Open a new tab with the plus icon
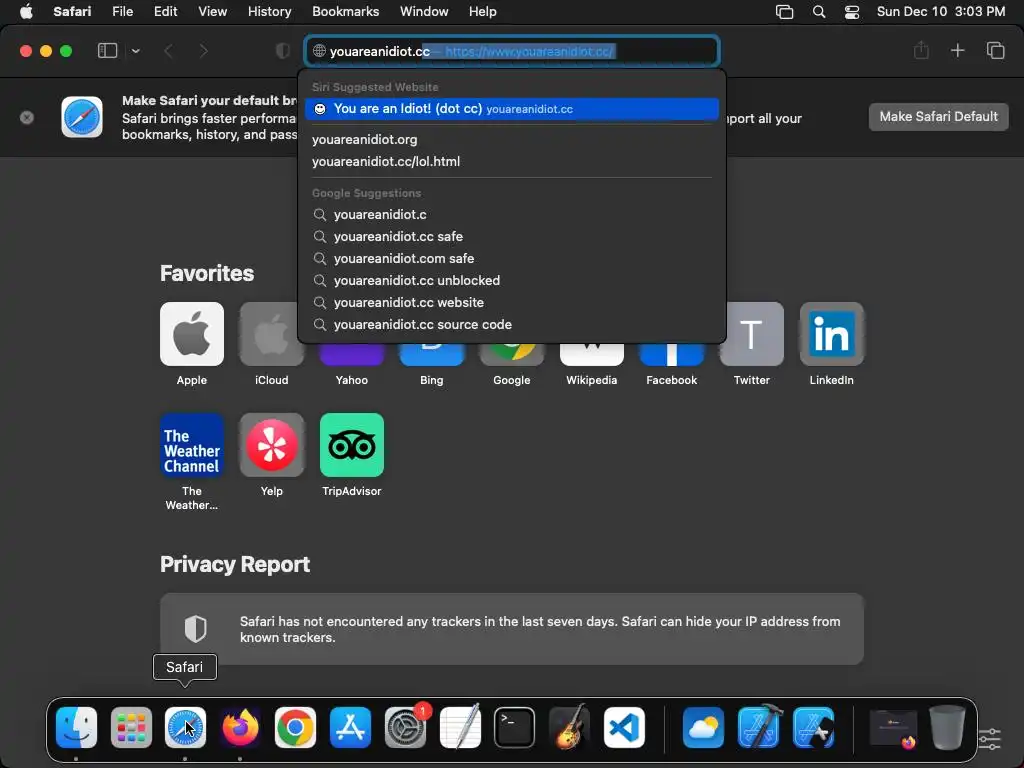This screenshot has width=1024, height=768. (x=957, y=51)
